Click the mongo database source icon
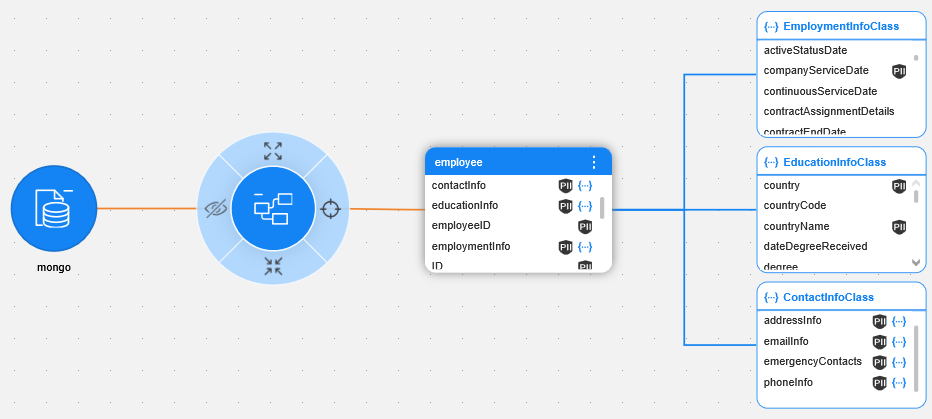This screenshot has width=932, height=419. coord(53,209)
